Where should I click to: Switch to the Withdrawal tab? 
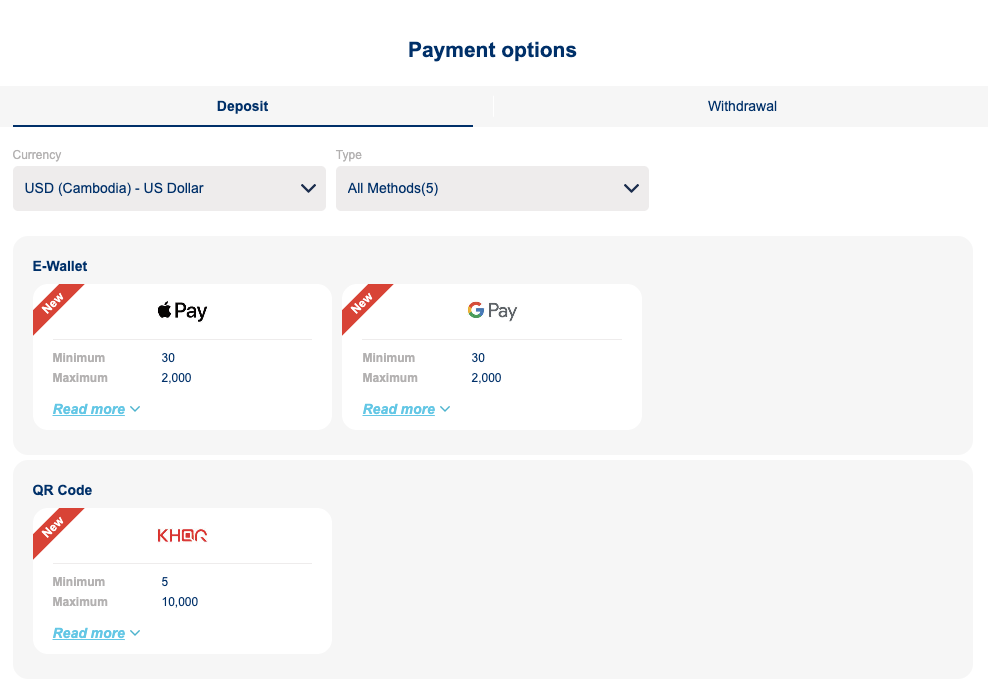coord(742,106)
